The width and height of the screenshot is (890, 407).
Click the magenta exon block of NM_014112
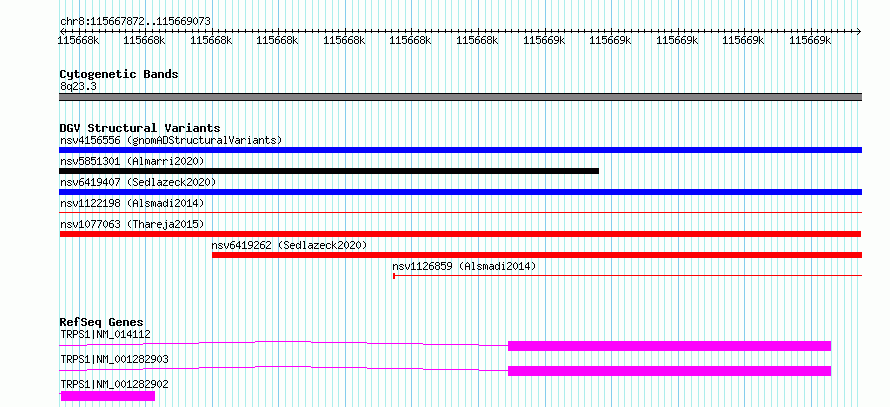(x=669, y=346)
